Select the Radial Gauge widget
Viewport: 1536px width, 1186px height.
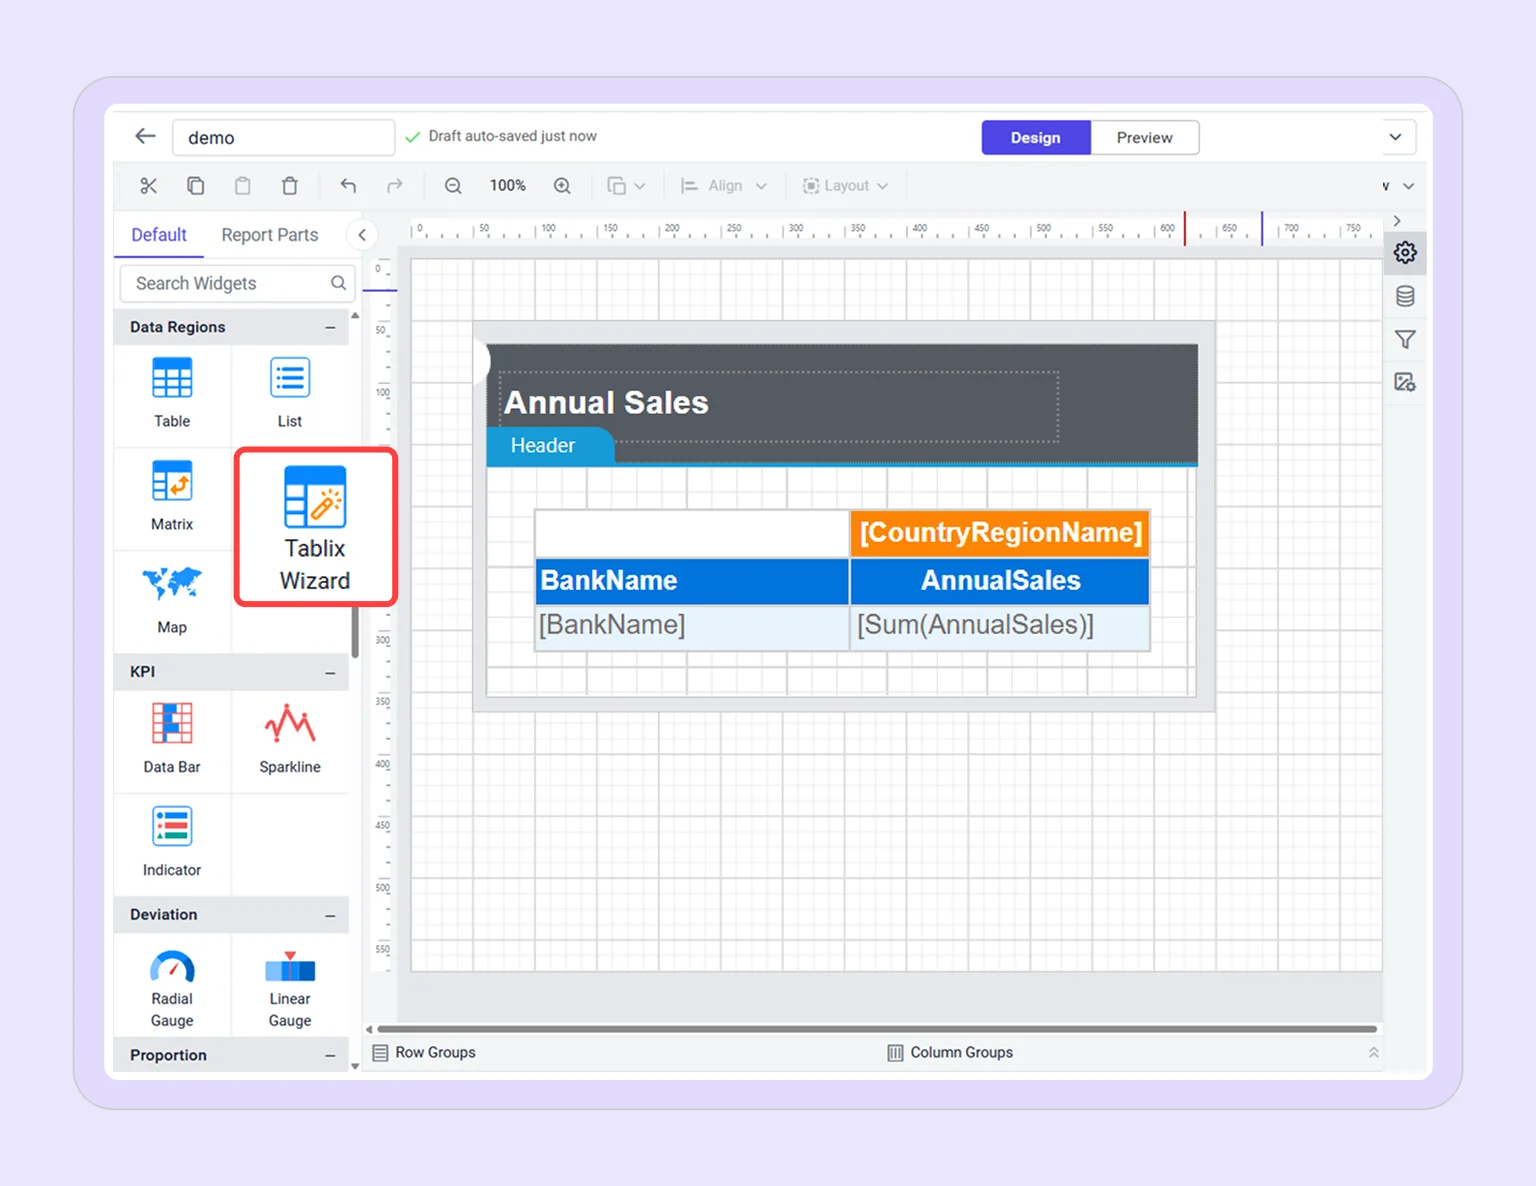point(171,985)
